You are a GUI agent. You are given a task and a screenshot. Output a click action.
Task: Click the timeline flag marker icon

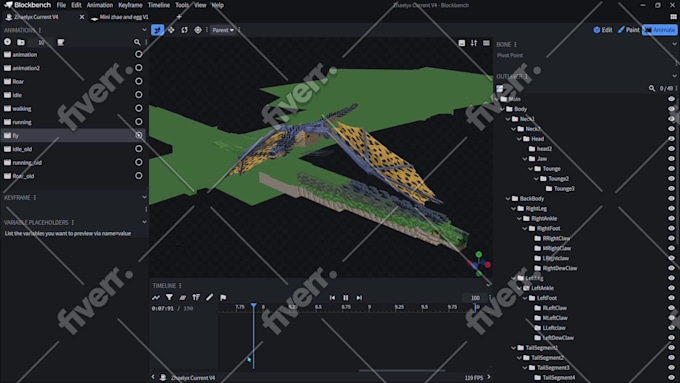point(223,298)
